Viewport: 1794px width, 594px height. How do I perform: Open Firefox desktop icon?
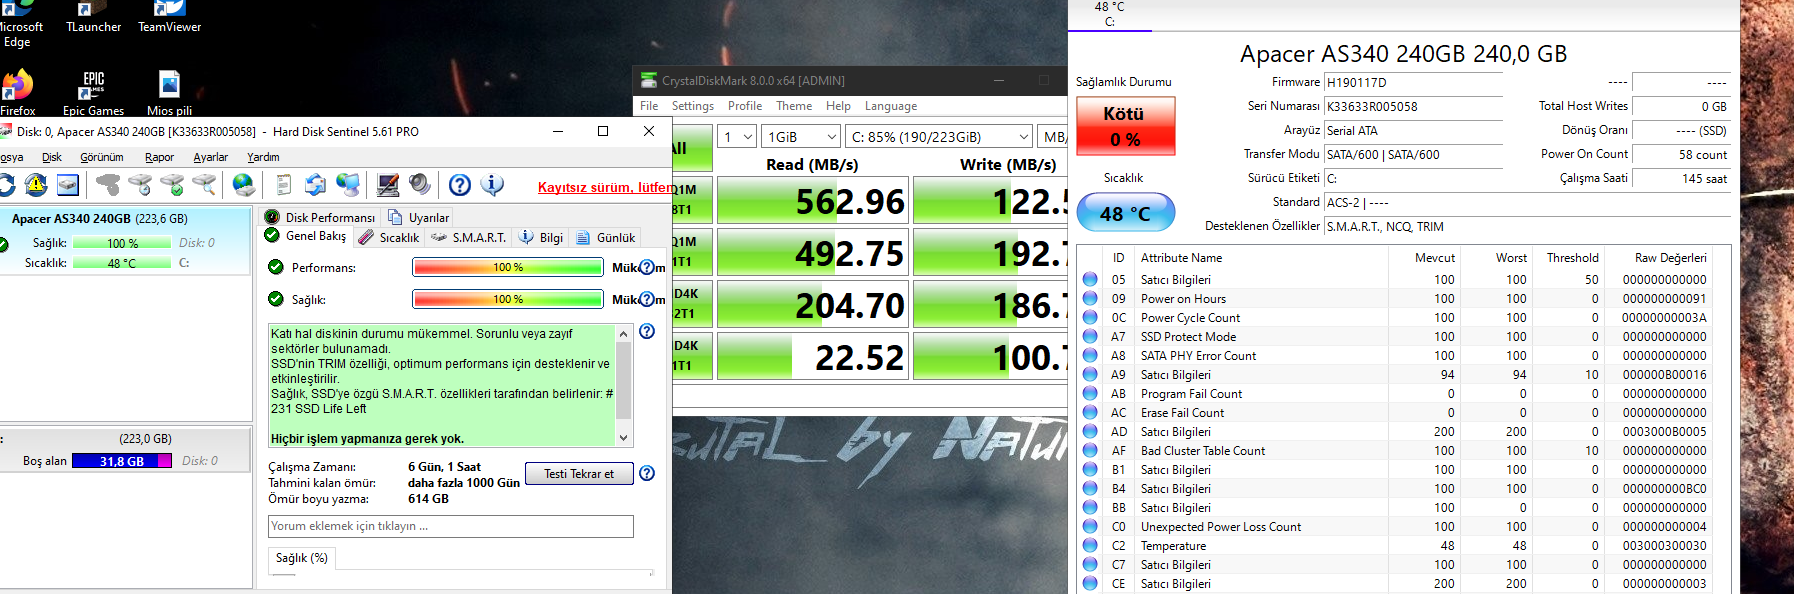pyautogui.click(x=17, y=93)
